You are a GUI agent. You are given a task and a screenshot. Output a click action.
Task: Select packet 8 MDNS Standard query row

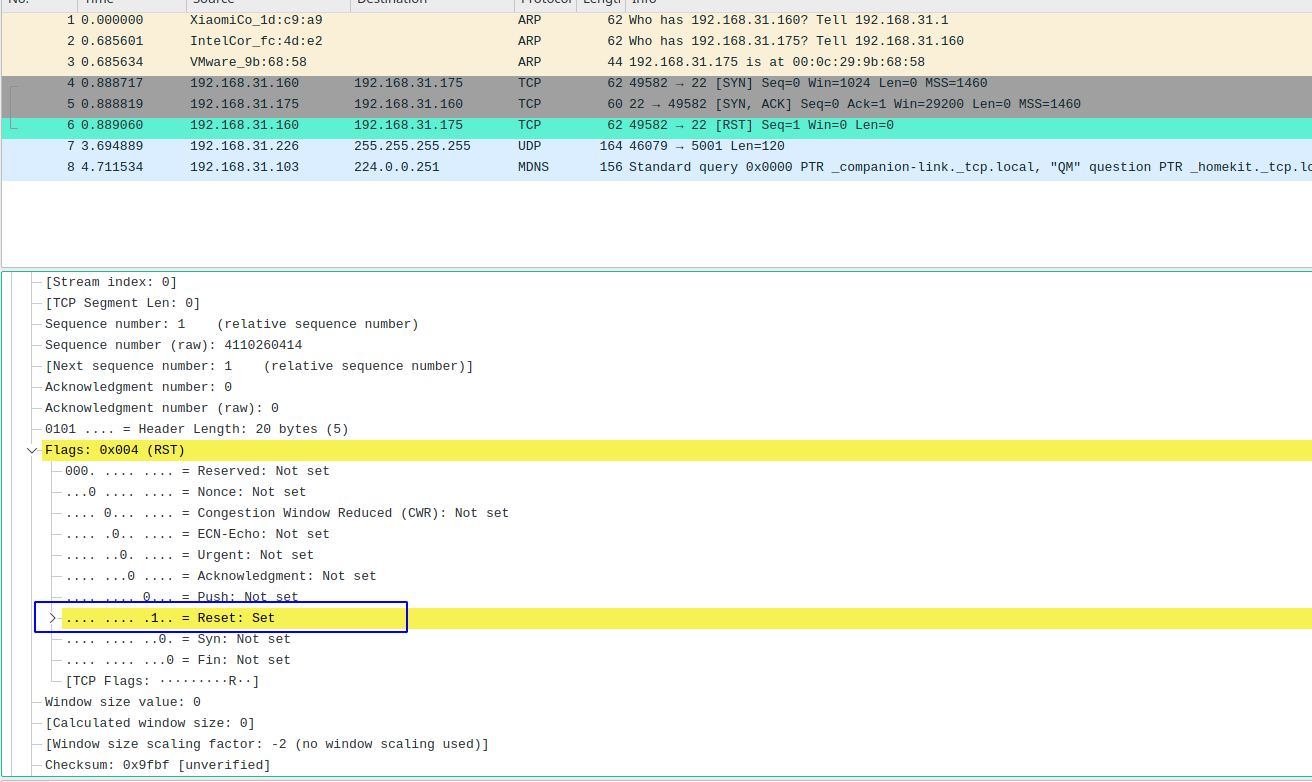click(x=656, y=167)
